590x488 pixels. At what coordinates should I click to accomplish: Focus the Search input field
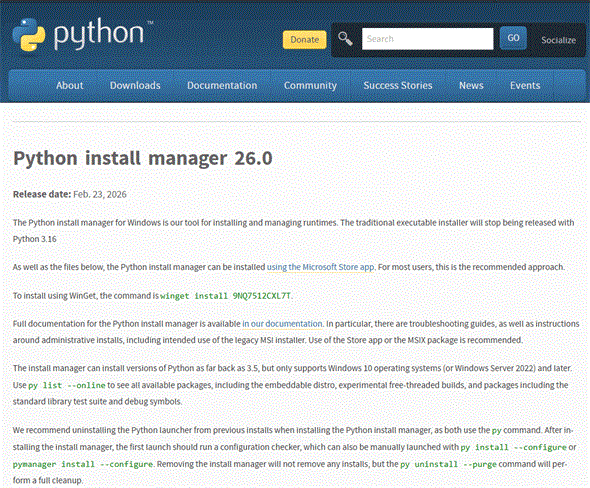pos(427,39)
